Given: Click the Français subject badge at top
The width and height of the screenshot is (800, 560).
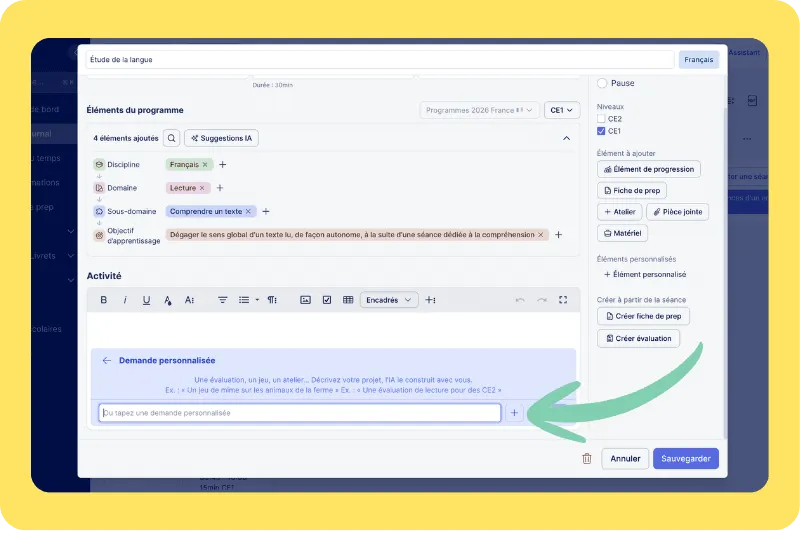Looking at the screenshot, I should pyautogui.click(x=698, y=60).
